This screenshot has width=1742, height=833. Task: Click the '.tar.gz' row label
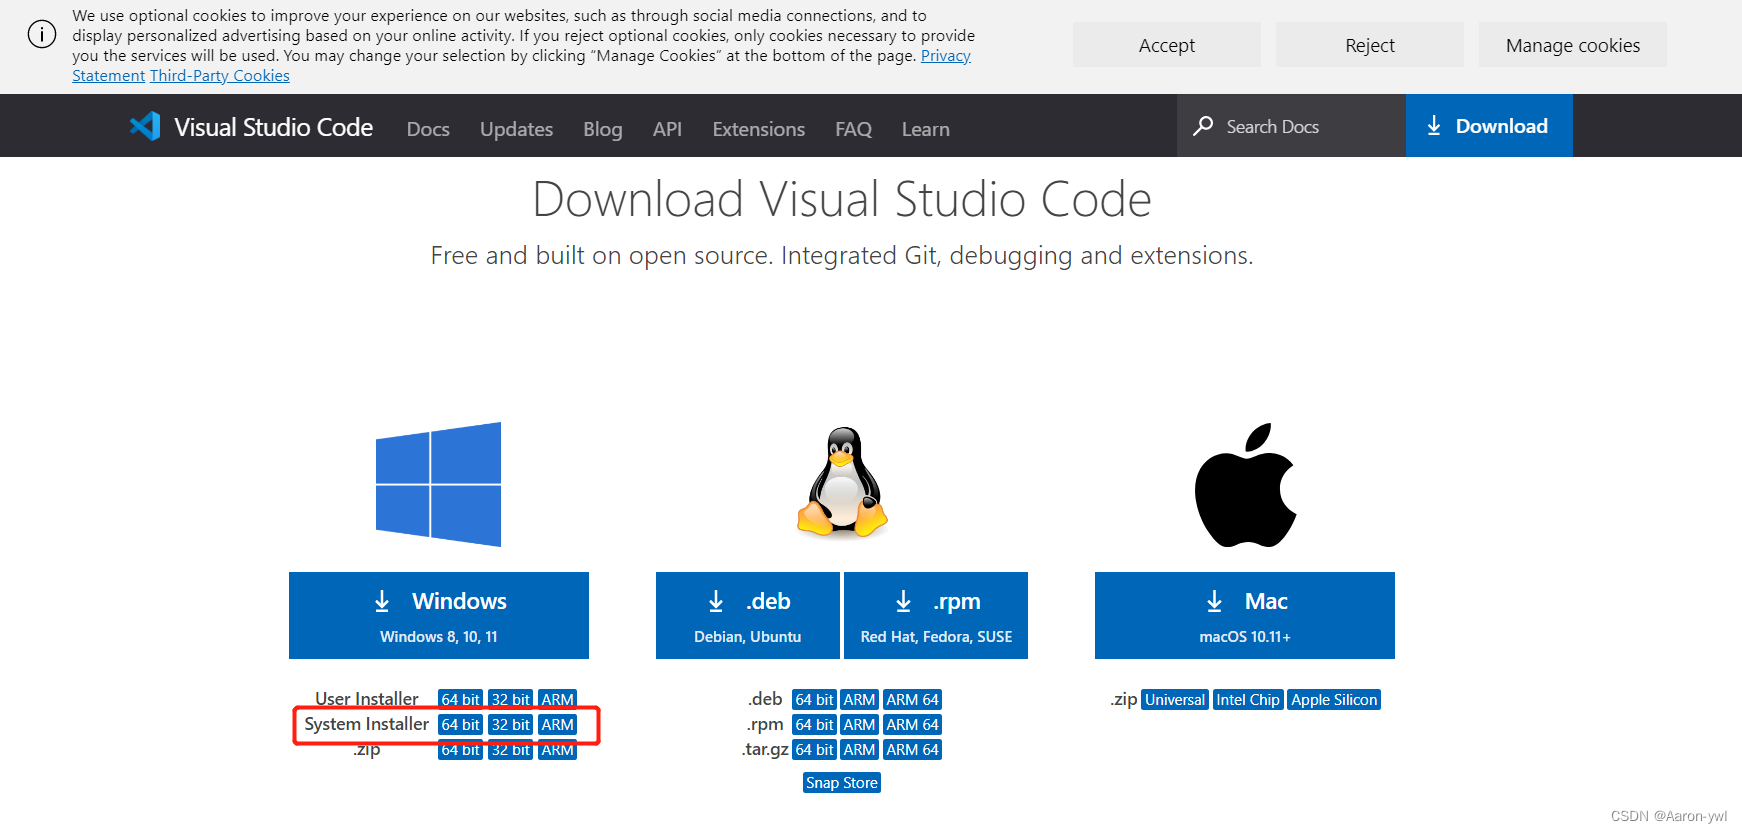pyautogui.click(x=765, y=749)
